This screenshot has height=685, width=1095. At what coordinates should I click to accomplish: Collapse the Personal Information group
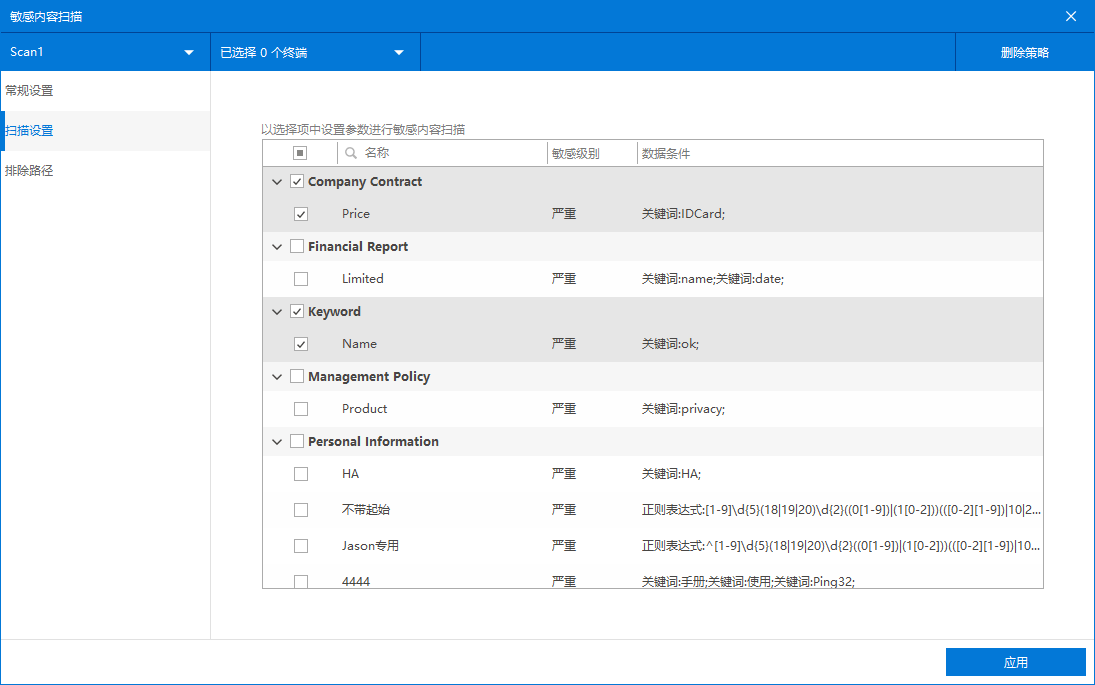coord(277,442)
